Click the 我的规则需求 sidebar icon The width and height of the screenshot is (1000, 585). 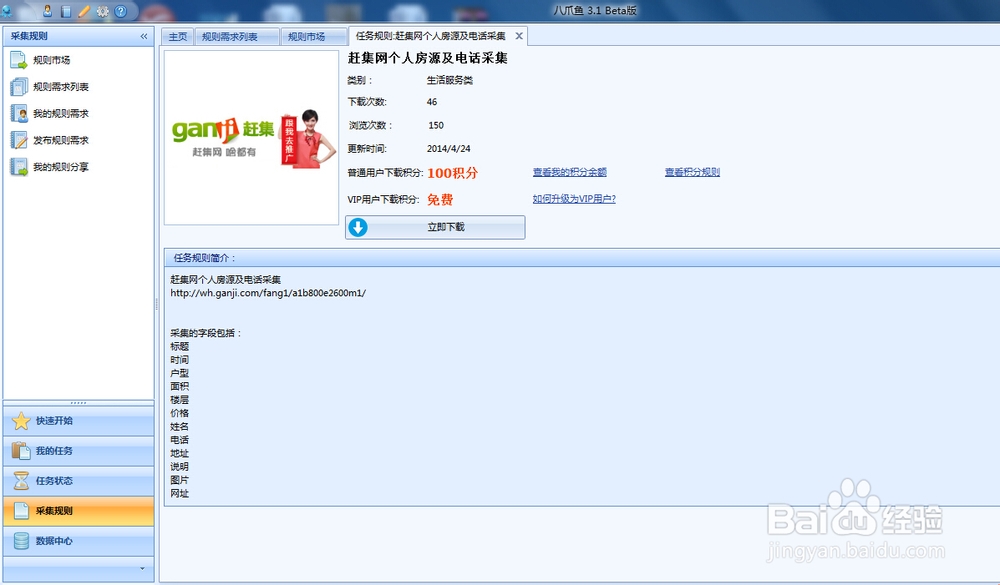click(x=18, y=114)
